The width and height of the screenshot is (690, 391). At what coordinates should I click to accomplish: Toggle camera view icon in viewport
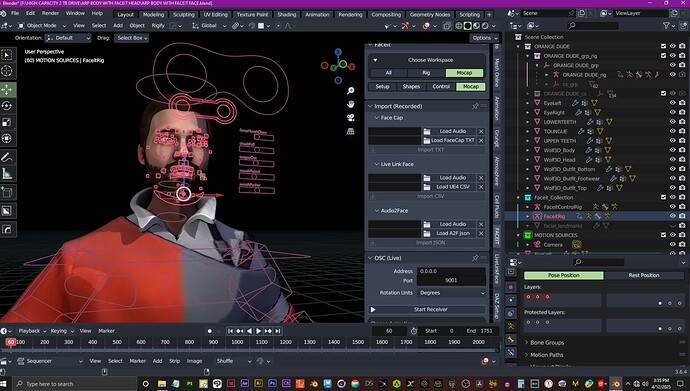[x=350, y=117]
